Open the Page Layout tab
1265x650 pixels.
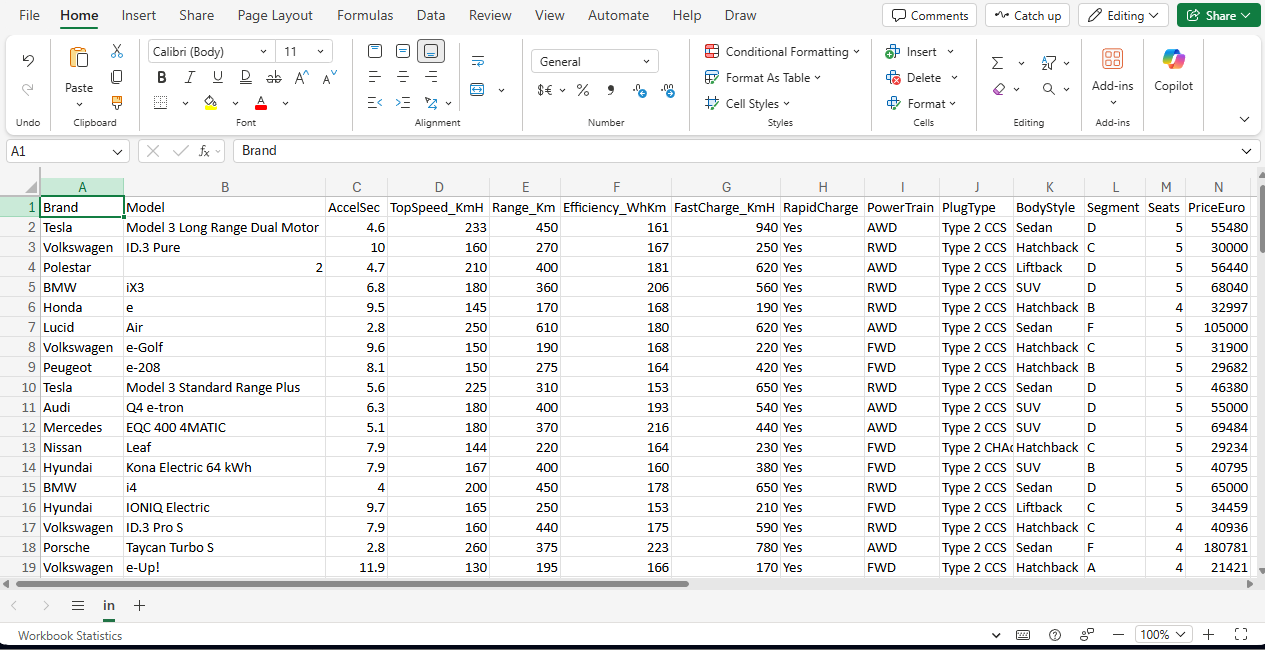coord(275,16)
